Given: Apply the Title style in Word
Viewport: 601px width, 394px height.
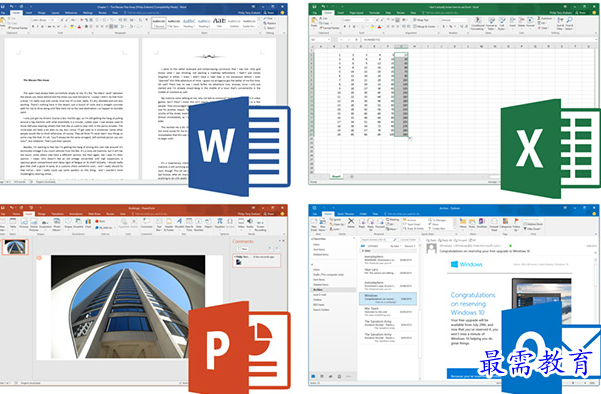Looking at the screenshot, I should [x=219, y=23].
